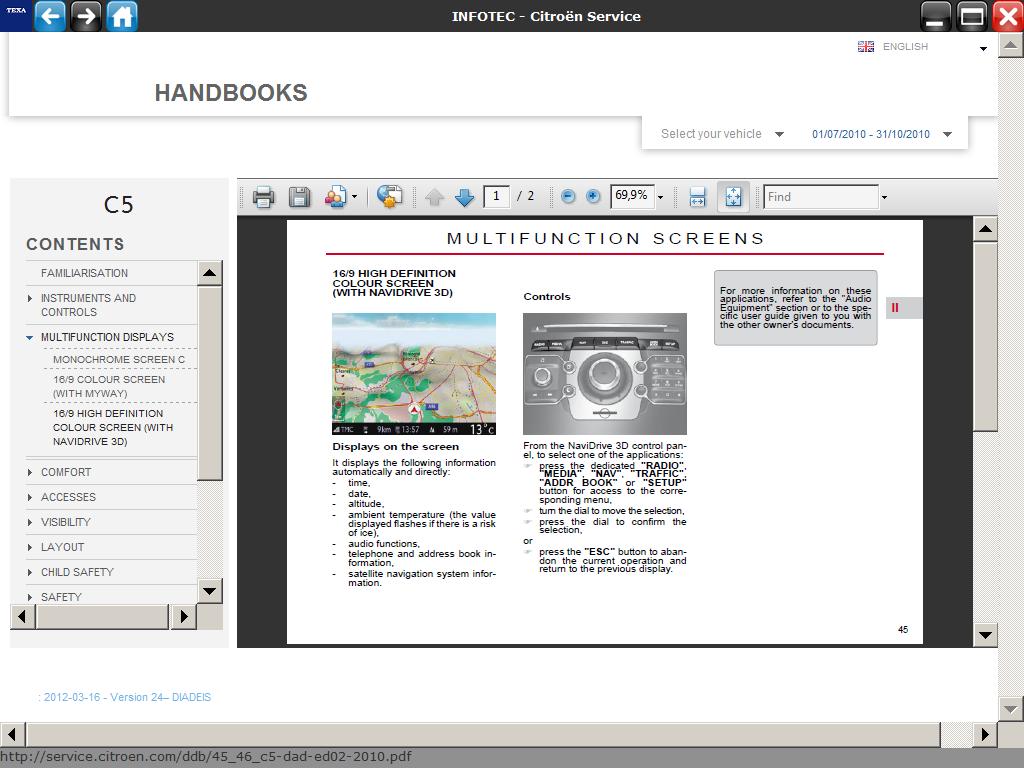Close the INFOTEC window
This screenshot has height=768, width=1024.
click(1008, 16)
